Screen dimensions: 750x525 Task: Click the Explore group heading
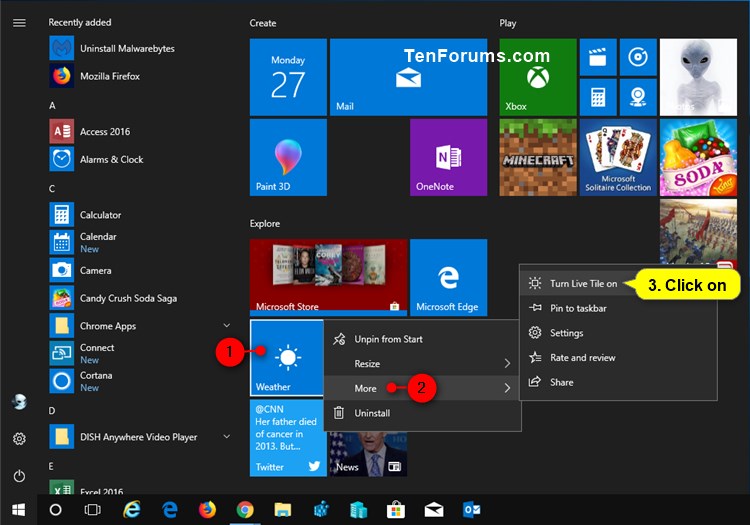[265, 224]
